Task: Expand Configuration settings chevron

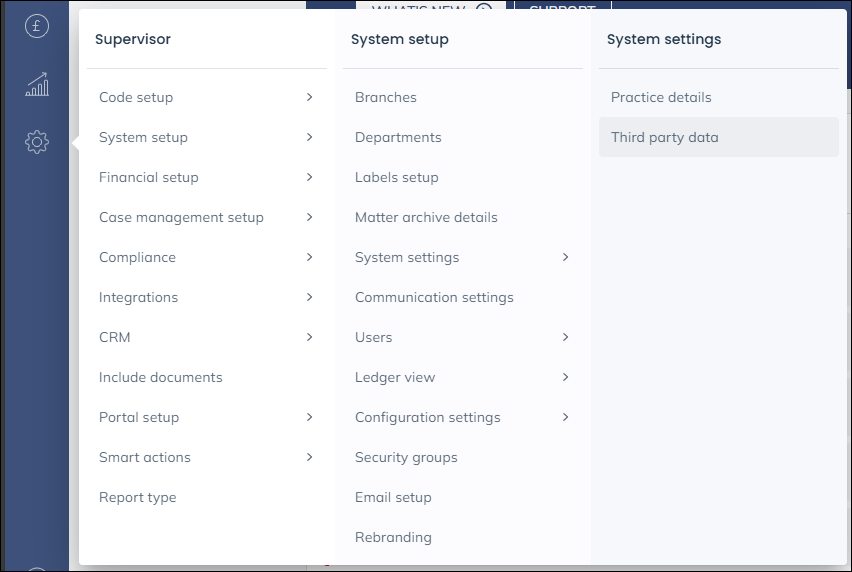Action: [565, 417]
